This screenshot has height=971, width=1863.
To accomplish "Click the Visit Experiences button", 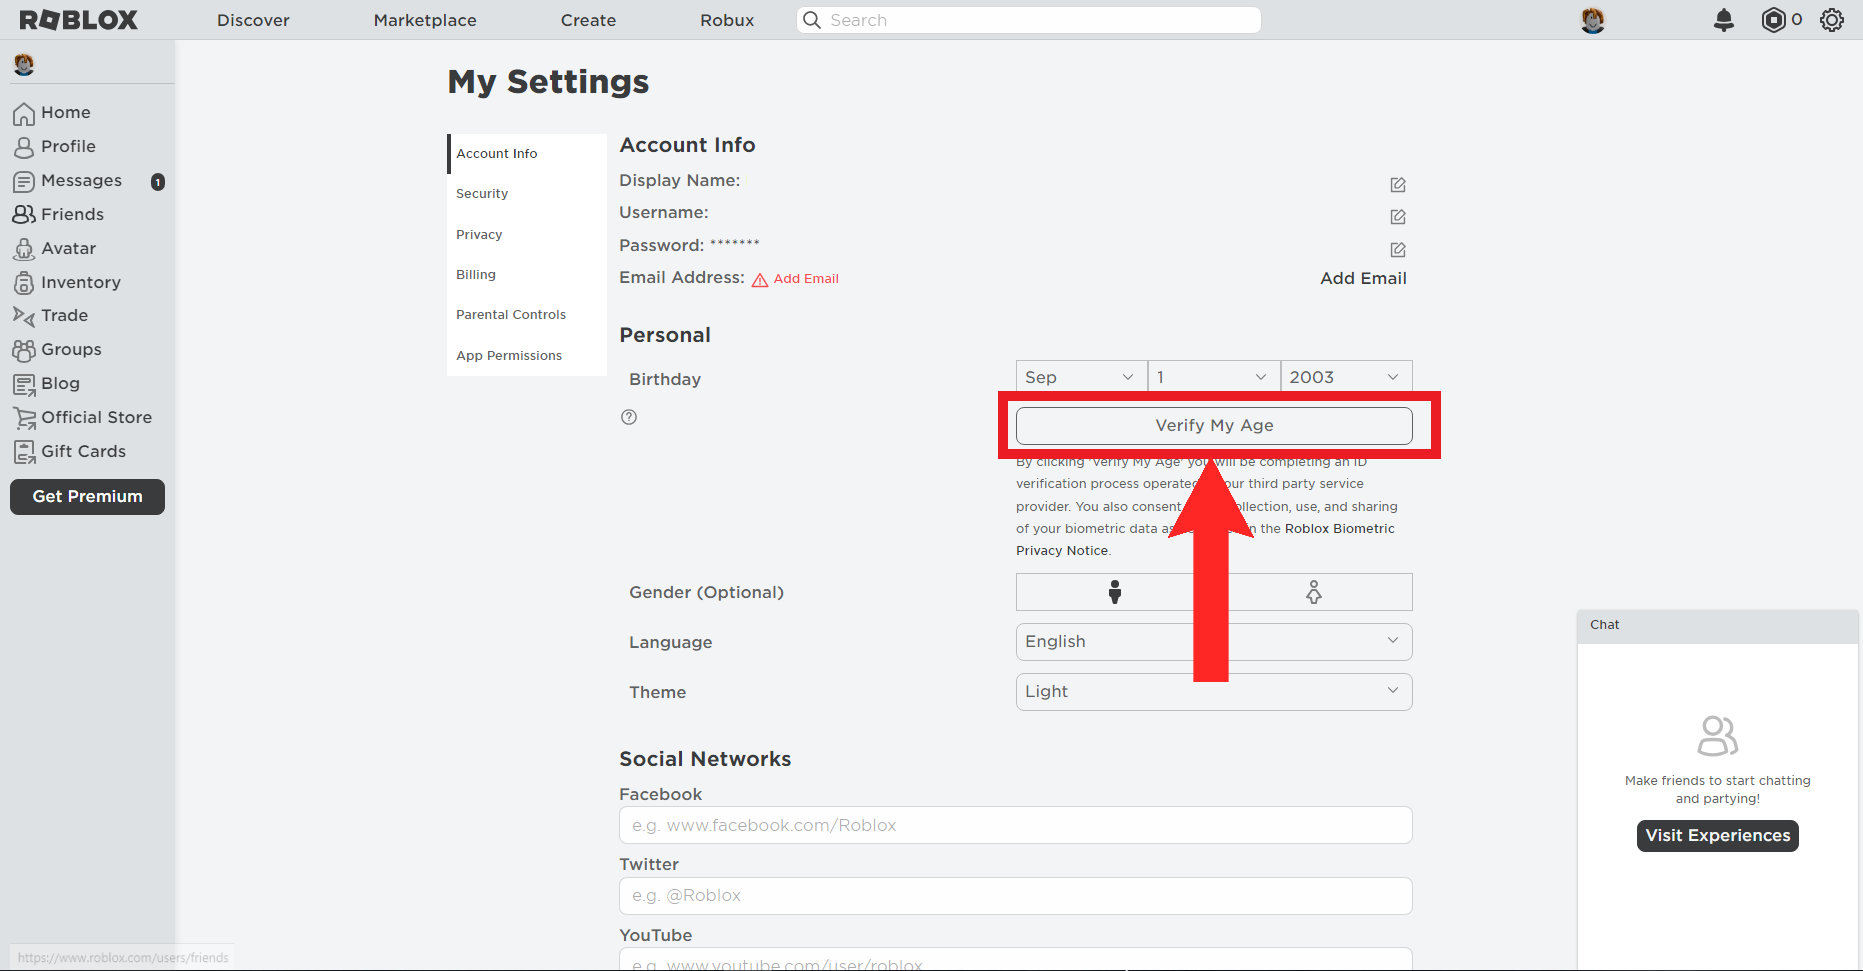I will coord(1717,836).
